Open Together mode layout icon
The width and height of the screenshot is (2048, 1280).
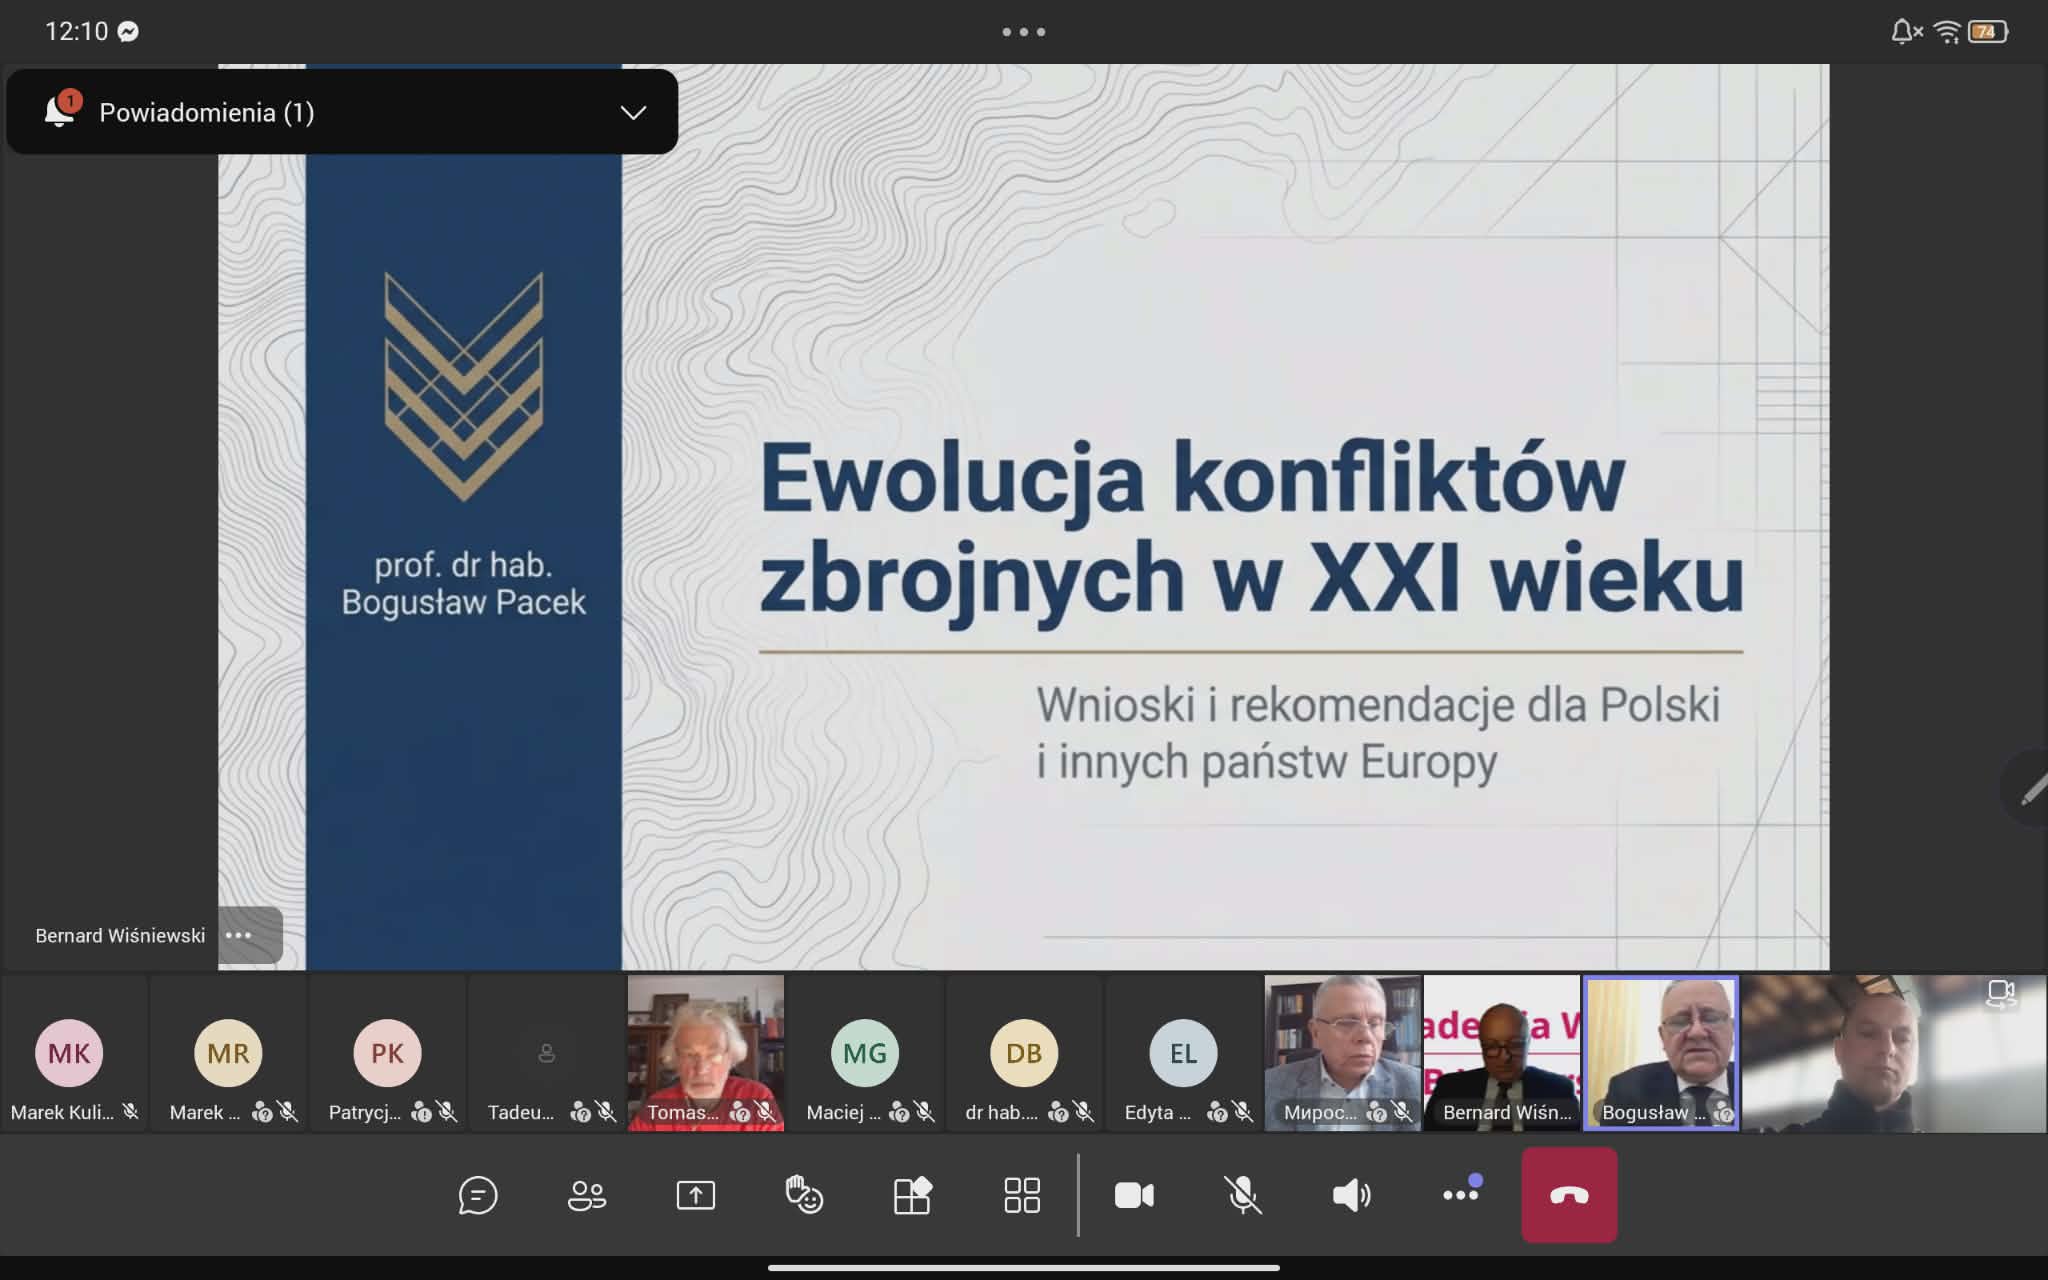point(913,1194)
